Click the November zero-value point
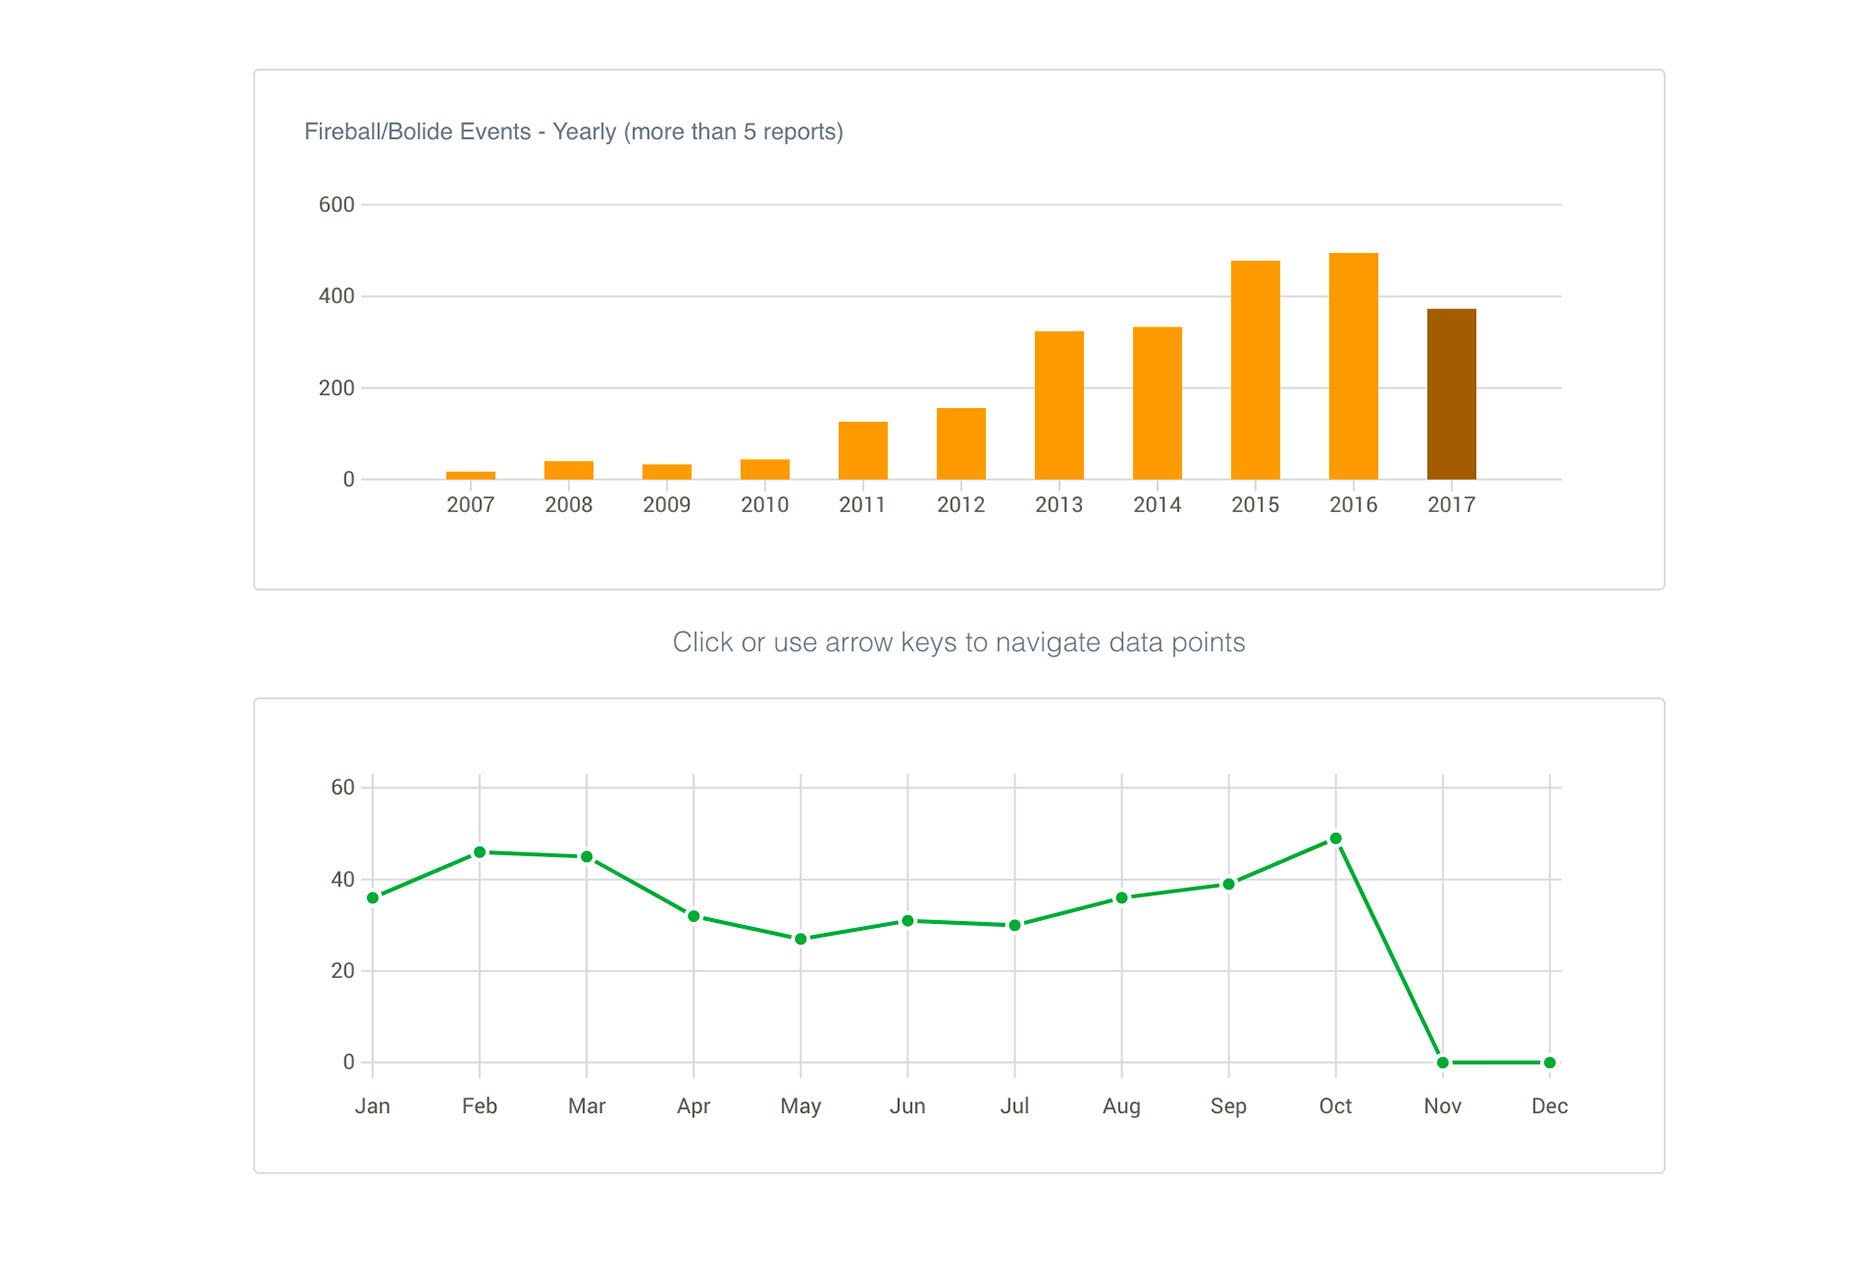Image resolution: width=1856 pixels, height=1280 pixels. click(x=1443, y=1062)
